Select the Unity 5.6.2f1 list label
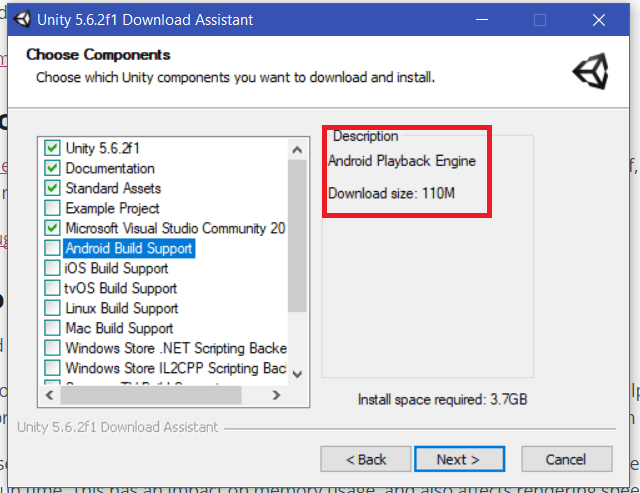This screenshot has height=493, width=640. click(x=102, y=148)
